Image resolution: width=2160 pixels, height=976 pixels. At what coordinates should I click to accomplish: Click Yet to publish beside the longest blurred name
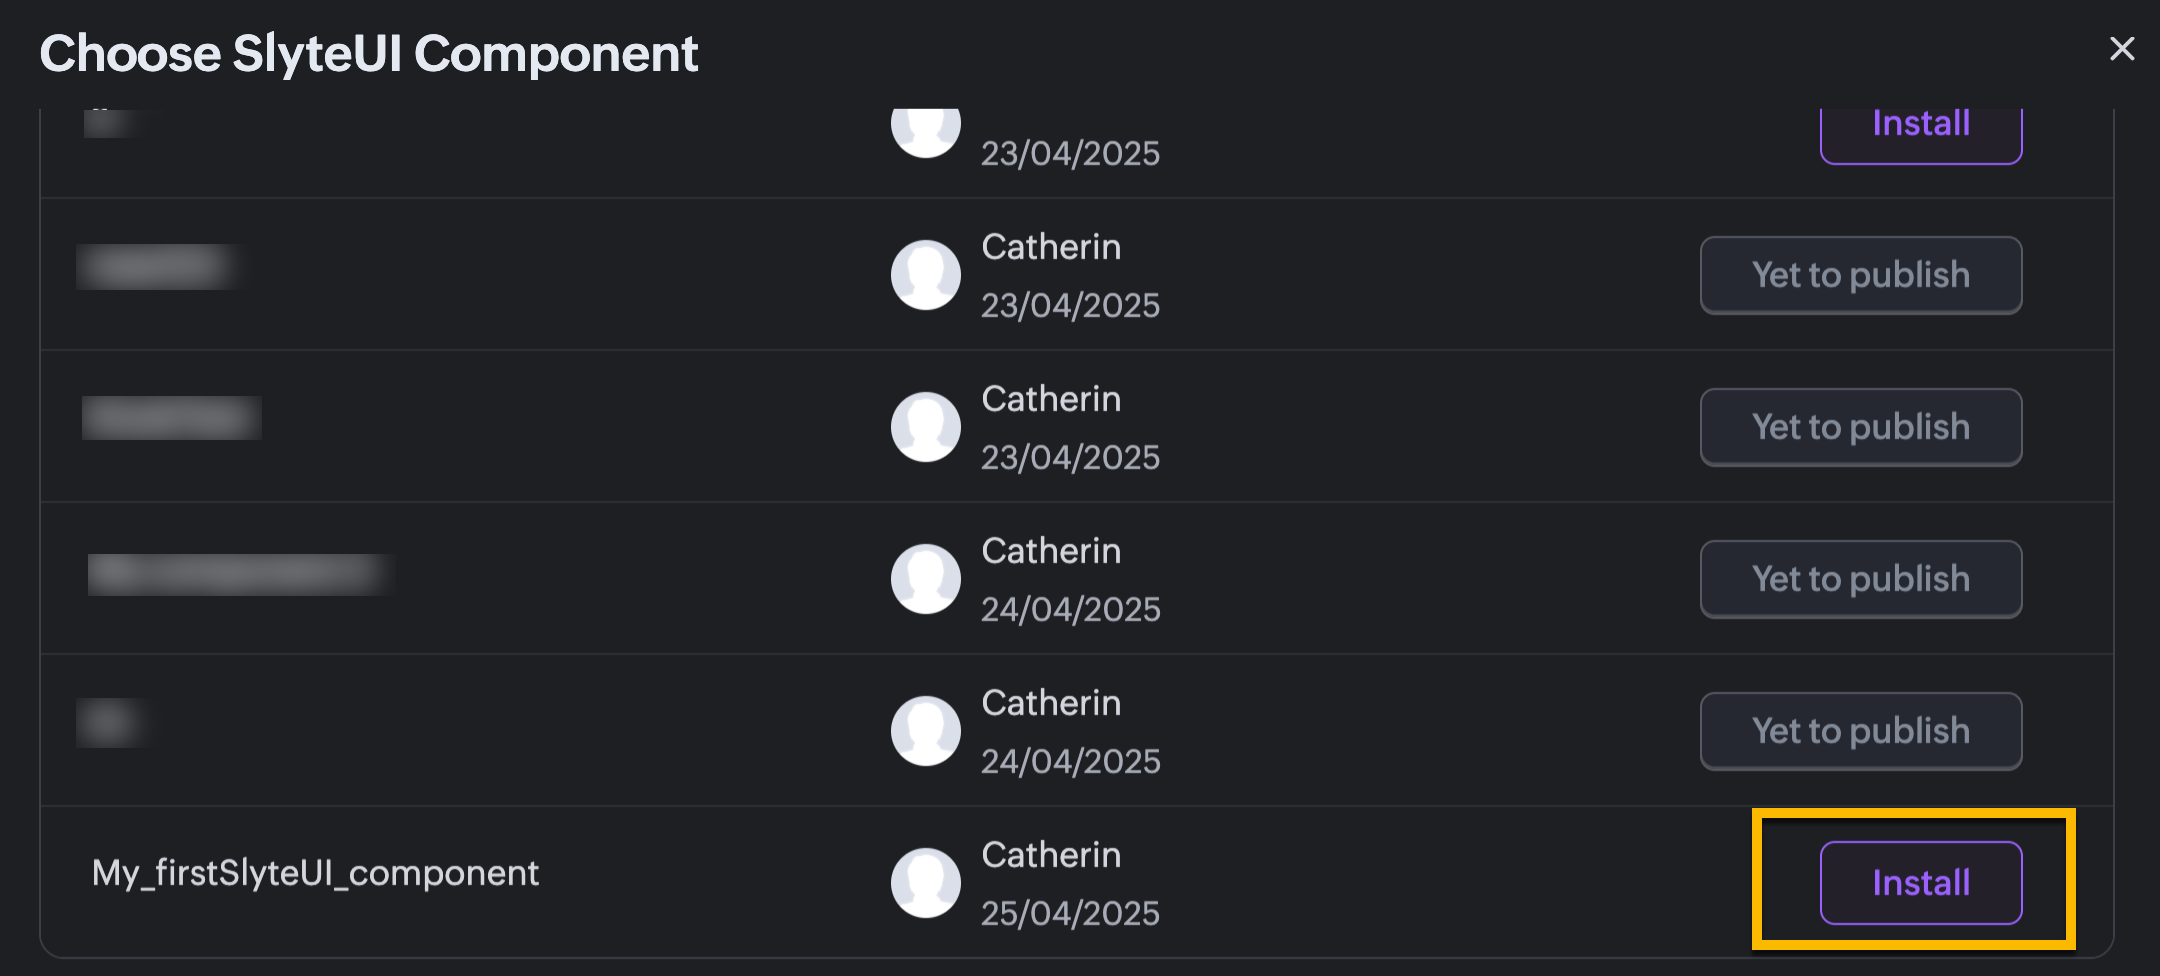1860,579
